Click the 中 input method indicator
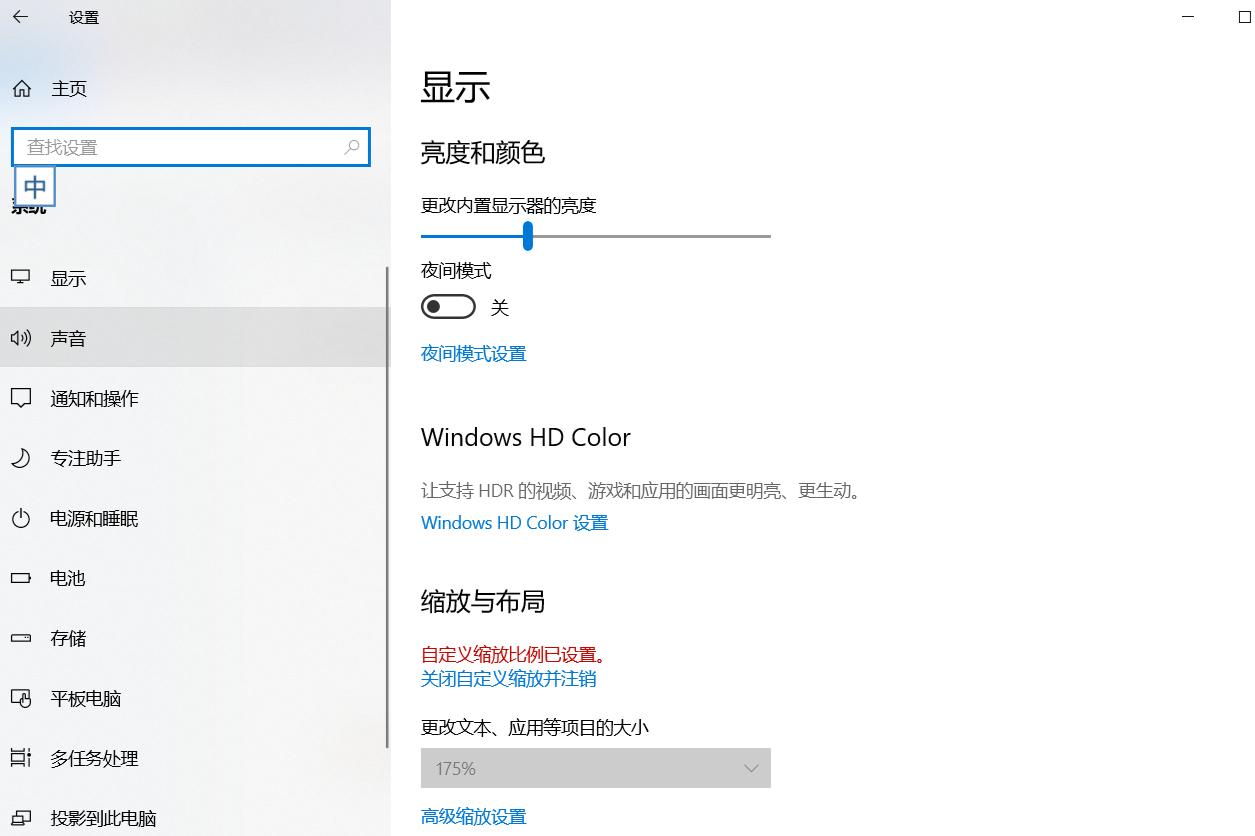The width and height of the screenshot is (1255, 836). click(35, 186)
